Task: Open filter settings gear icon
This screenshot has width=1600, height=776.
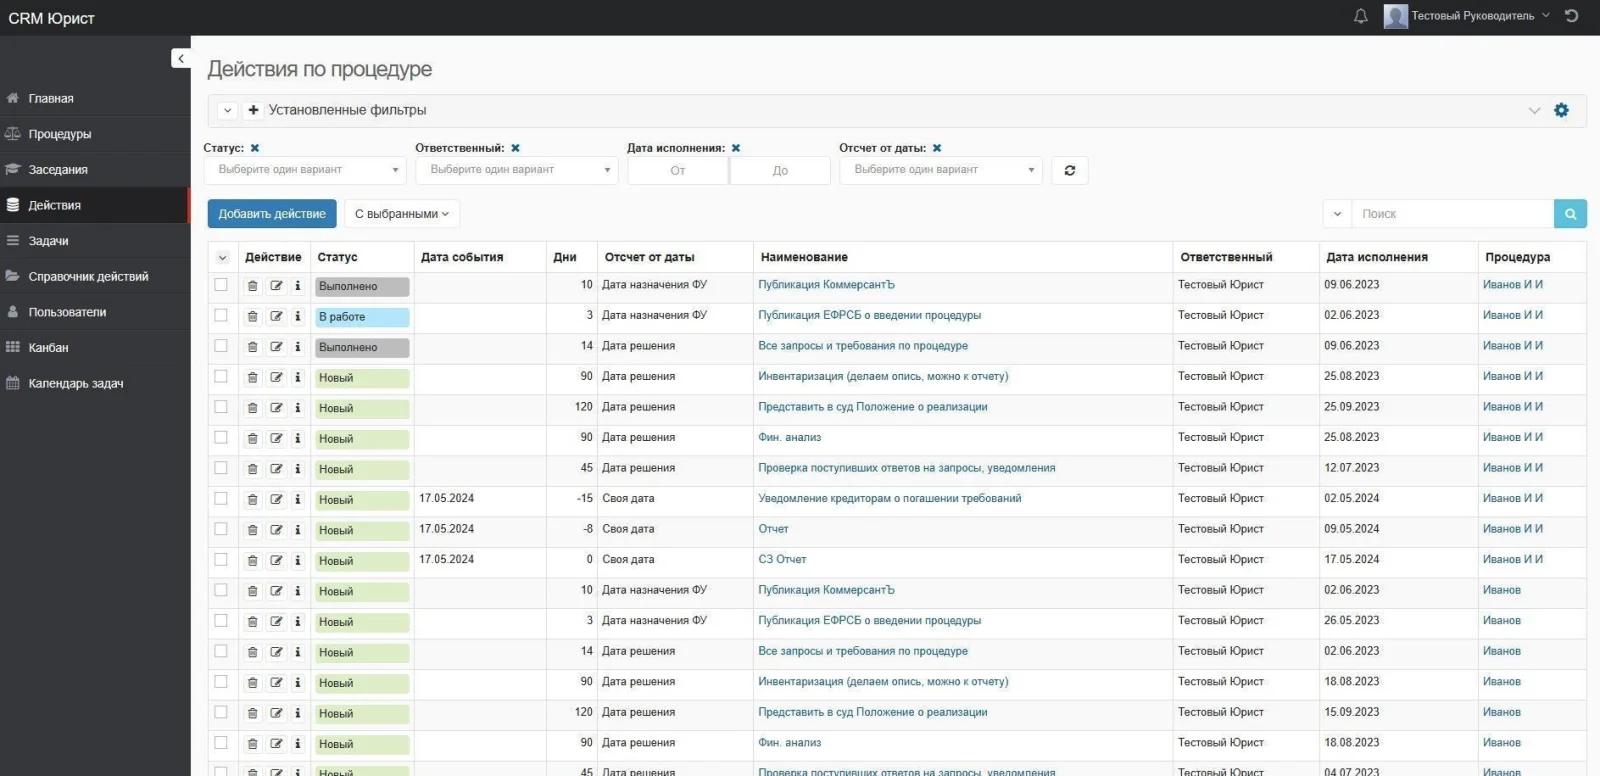Action: click(x=1561, y=110)
